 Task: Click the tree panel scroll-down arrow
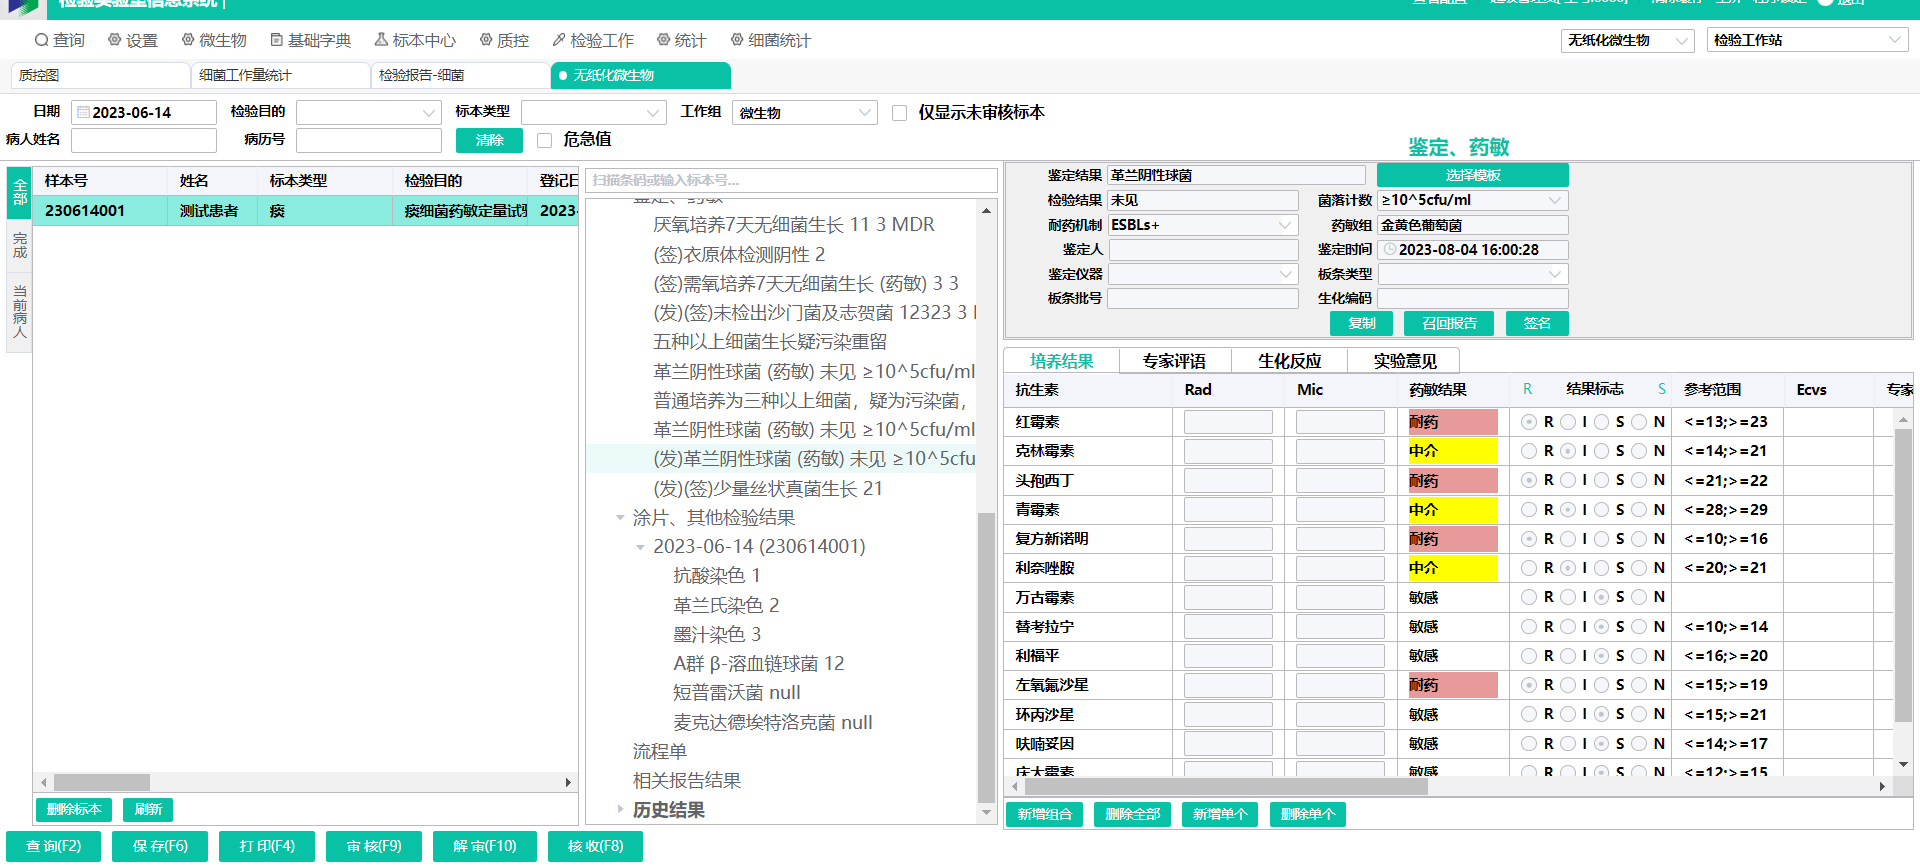click(x=986, y=812)
